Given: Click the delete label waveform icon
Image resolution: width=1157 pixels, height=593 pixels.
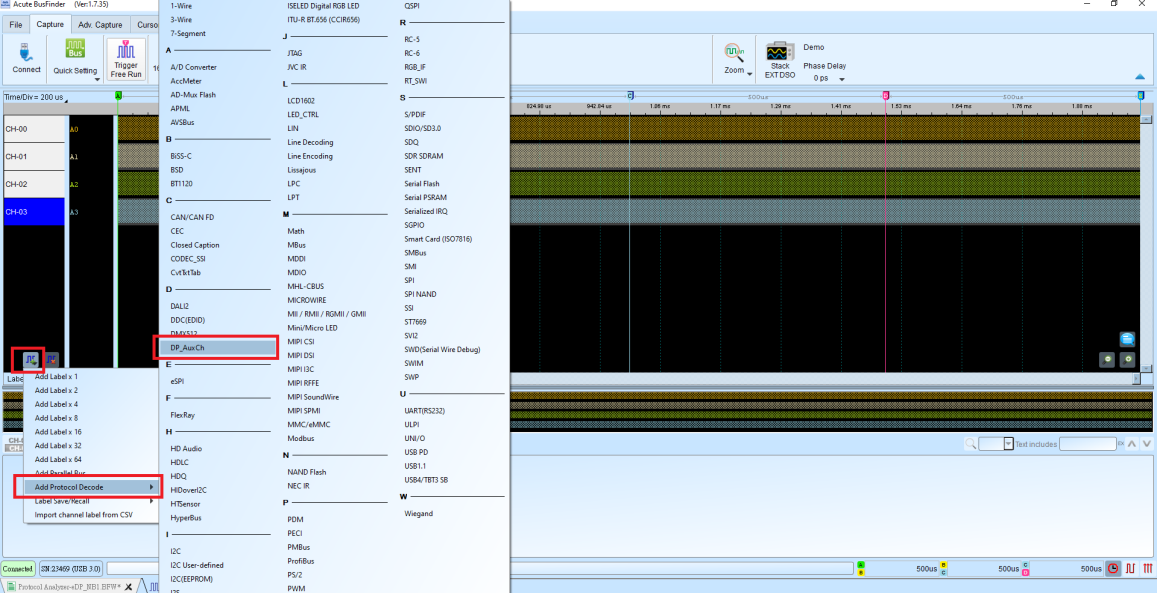Looking at the screenshot, I should pos(52,360).
